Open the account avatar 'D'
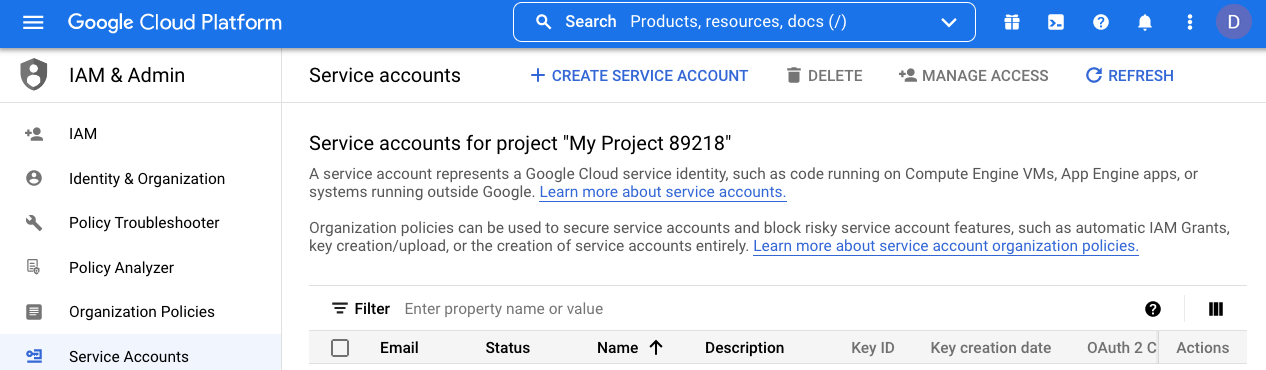Viewport: 1266px width, 370px height. (x=1233, y=22)
